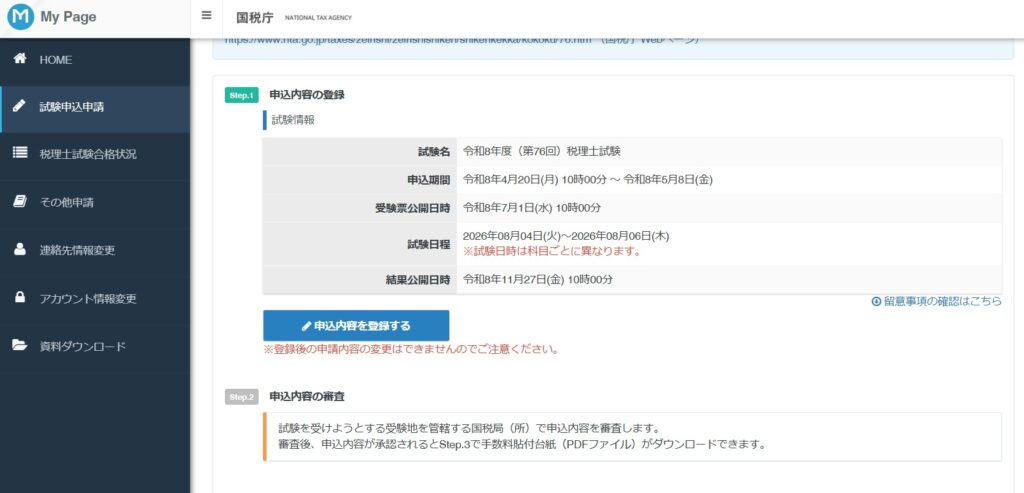Click the My Page title text

[68, 18]
